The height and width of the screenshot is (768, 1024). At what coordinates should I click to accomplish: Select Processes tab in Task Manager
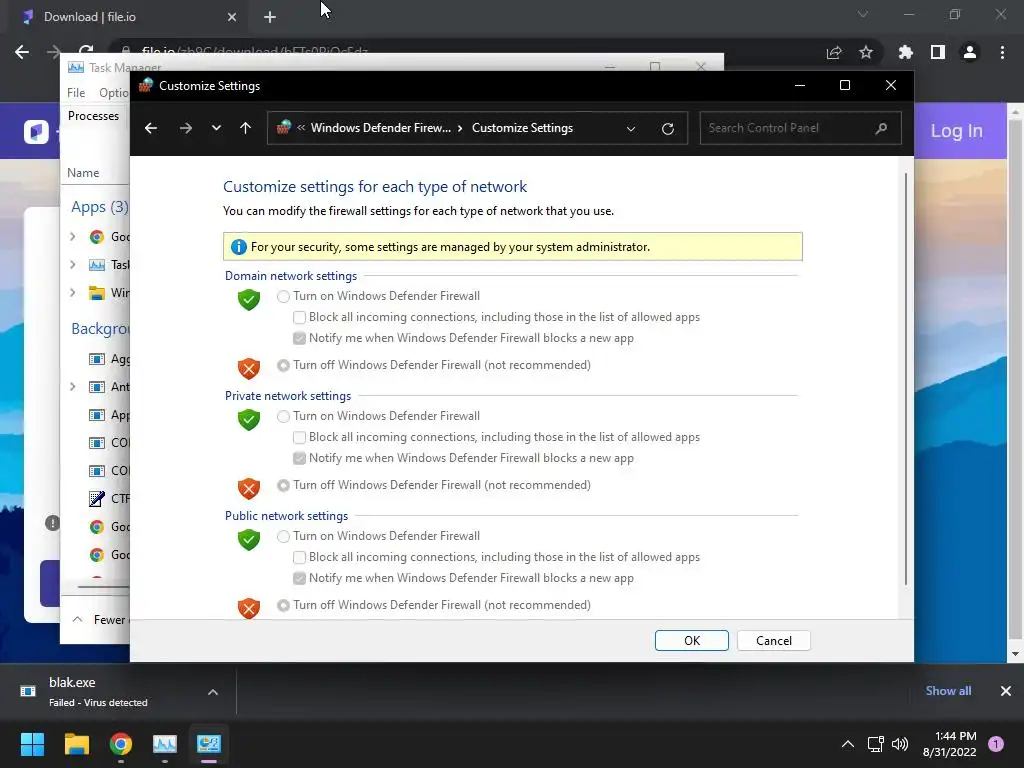(93, 116)
